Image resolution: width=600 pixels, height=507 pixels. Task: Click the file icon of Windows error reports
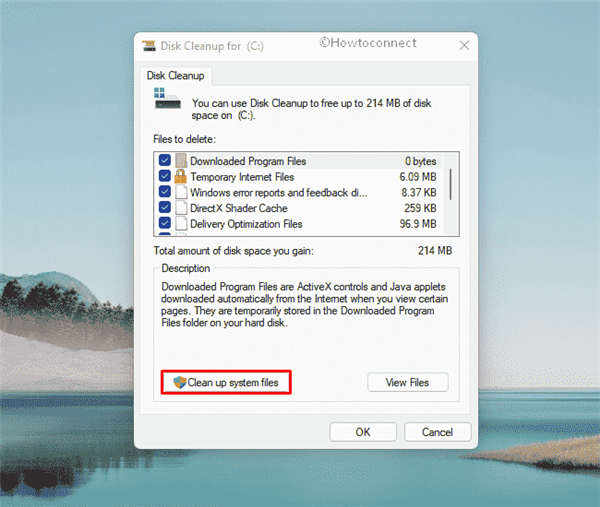(x=181, y=192)
